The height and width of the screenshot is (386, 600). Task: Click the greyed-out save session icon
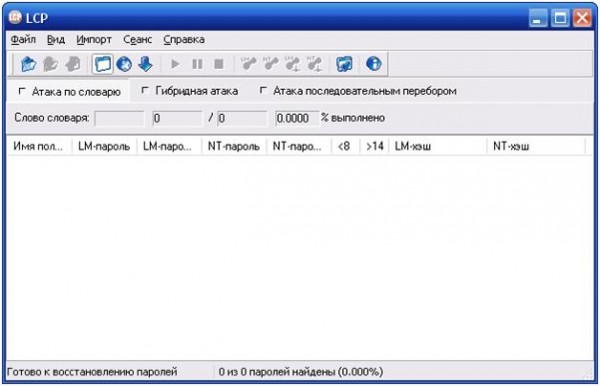point(73,64)
